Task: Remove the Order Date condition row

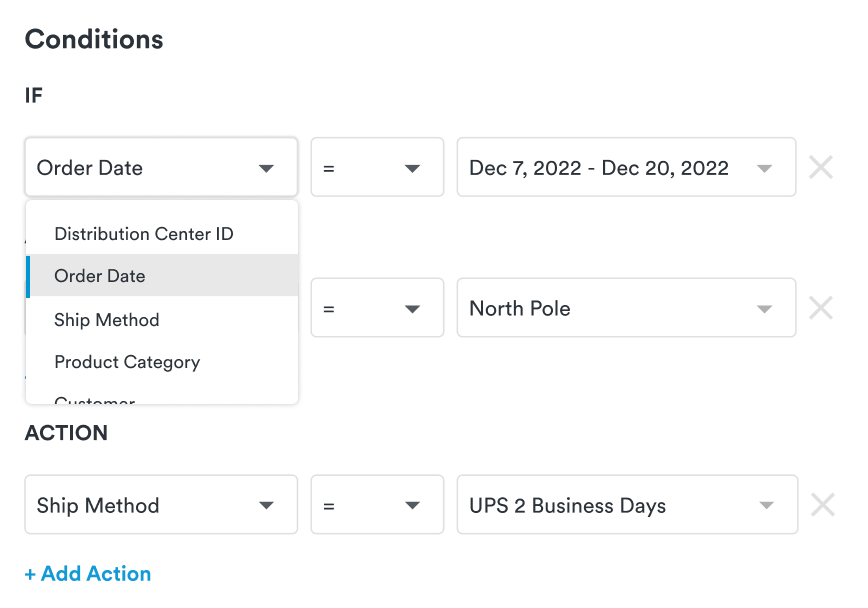Action: tap(821, 167)
